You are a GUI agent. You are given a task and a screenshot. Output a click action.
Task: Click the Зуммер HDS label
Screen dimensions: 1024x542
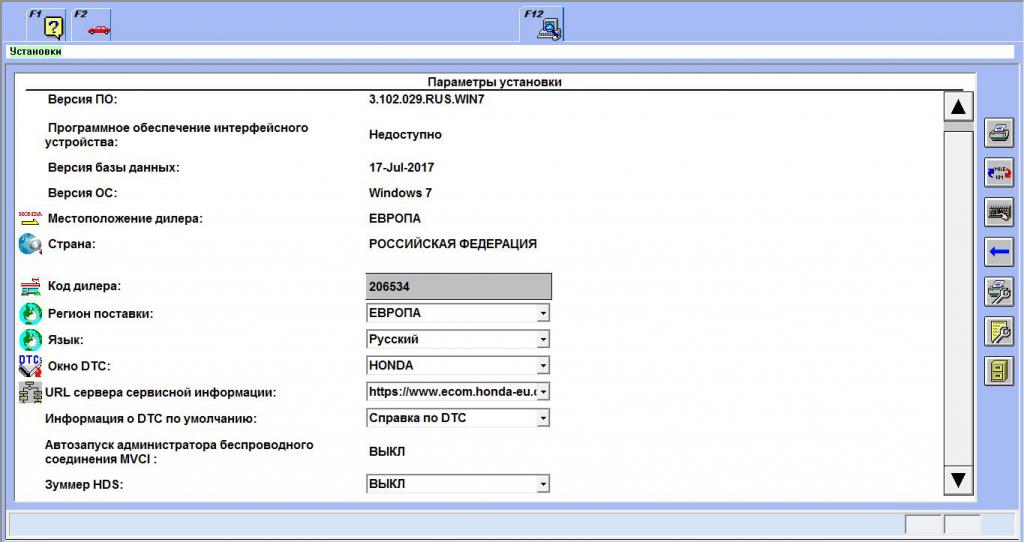tap(84, 485)
